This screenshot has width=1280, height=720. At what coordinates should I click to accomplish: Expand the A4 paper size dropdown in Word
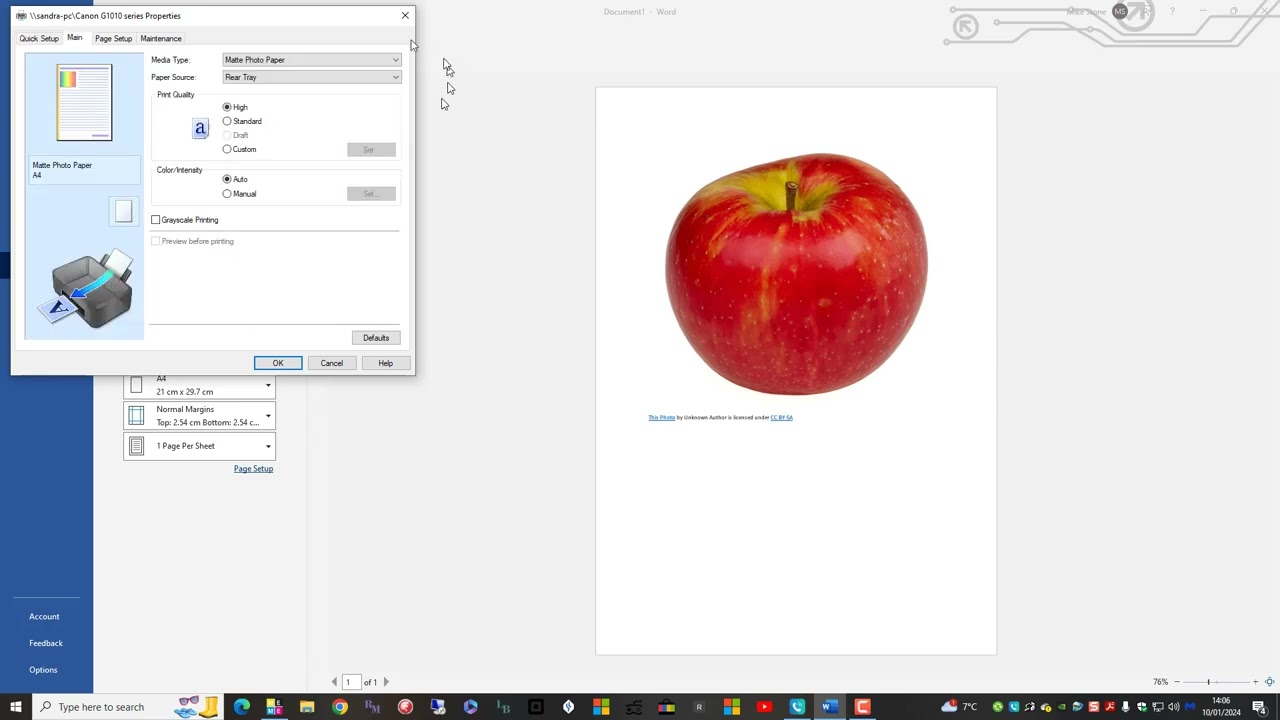pyautogui.click(x=199, y=385)
